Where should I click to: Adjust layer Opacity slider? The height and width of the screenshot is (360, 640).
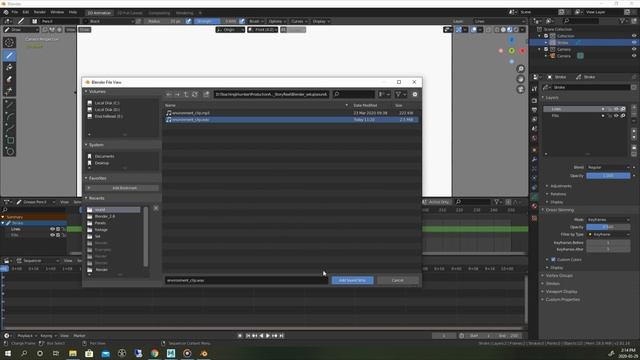tap(608, 176)
